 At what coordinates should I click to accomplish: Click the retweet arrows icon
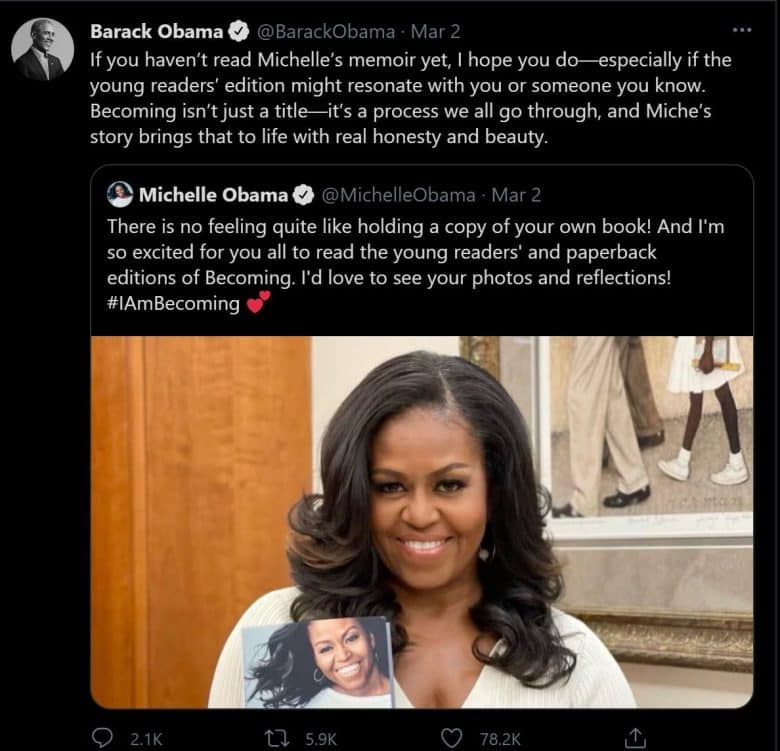274,738
